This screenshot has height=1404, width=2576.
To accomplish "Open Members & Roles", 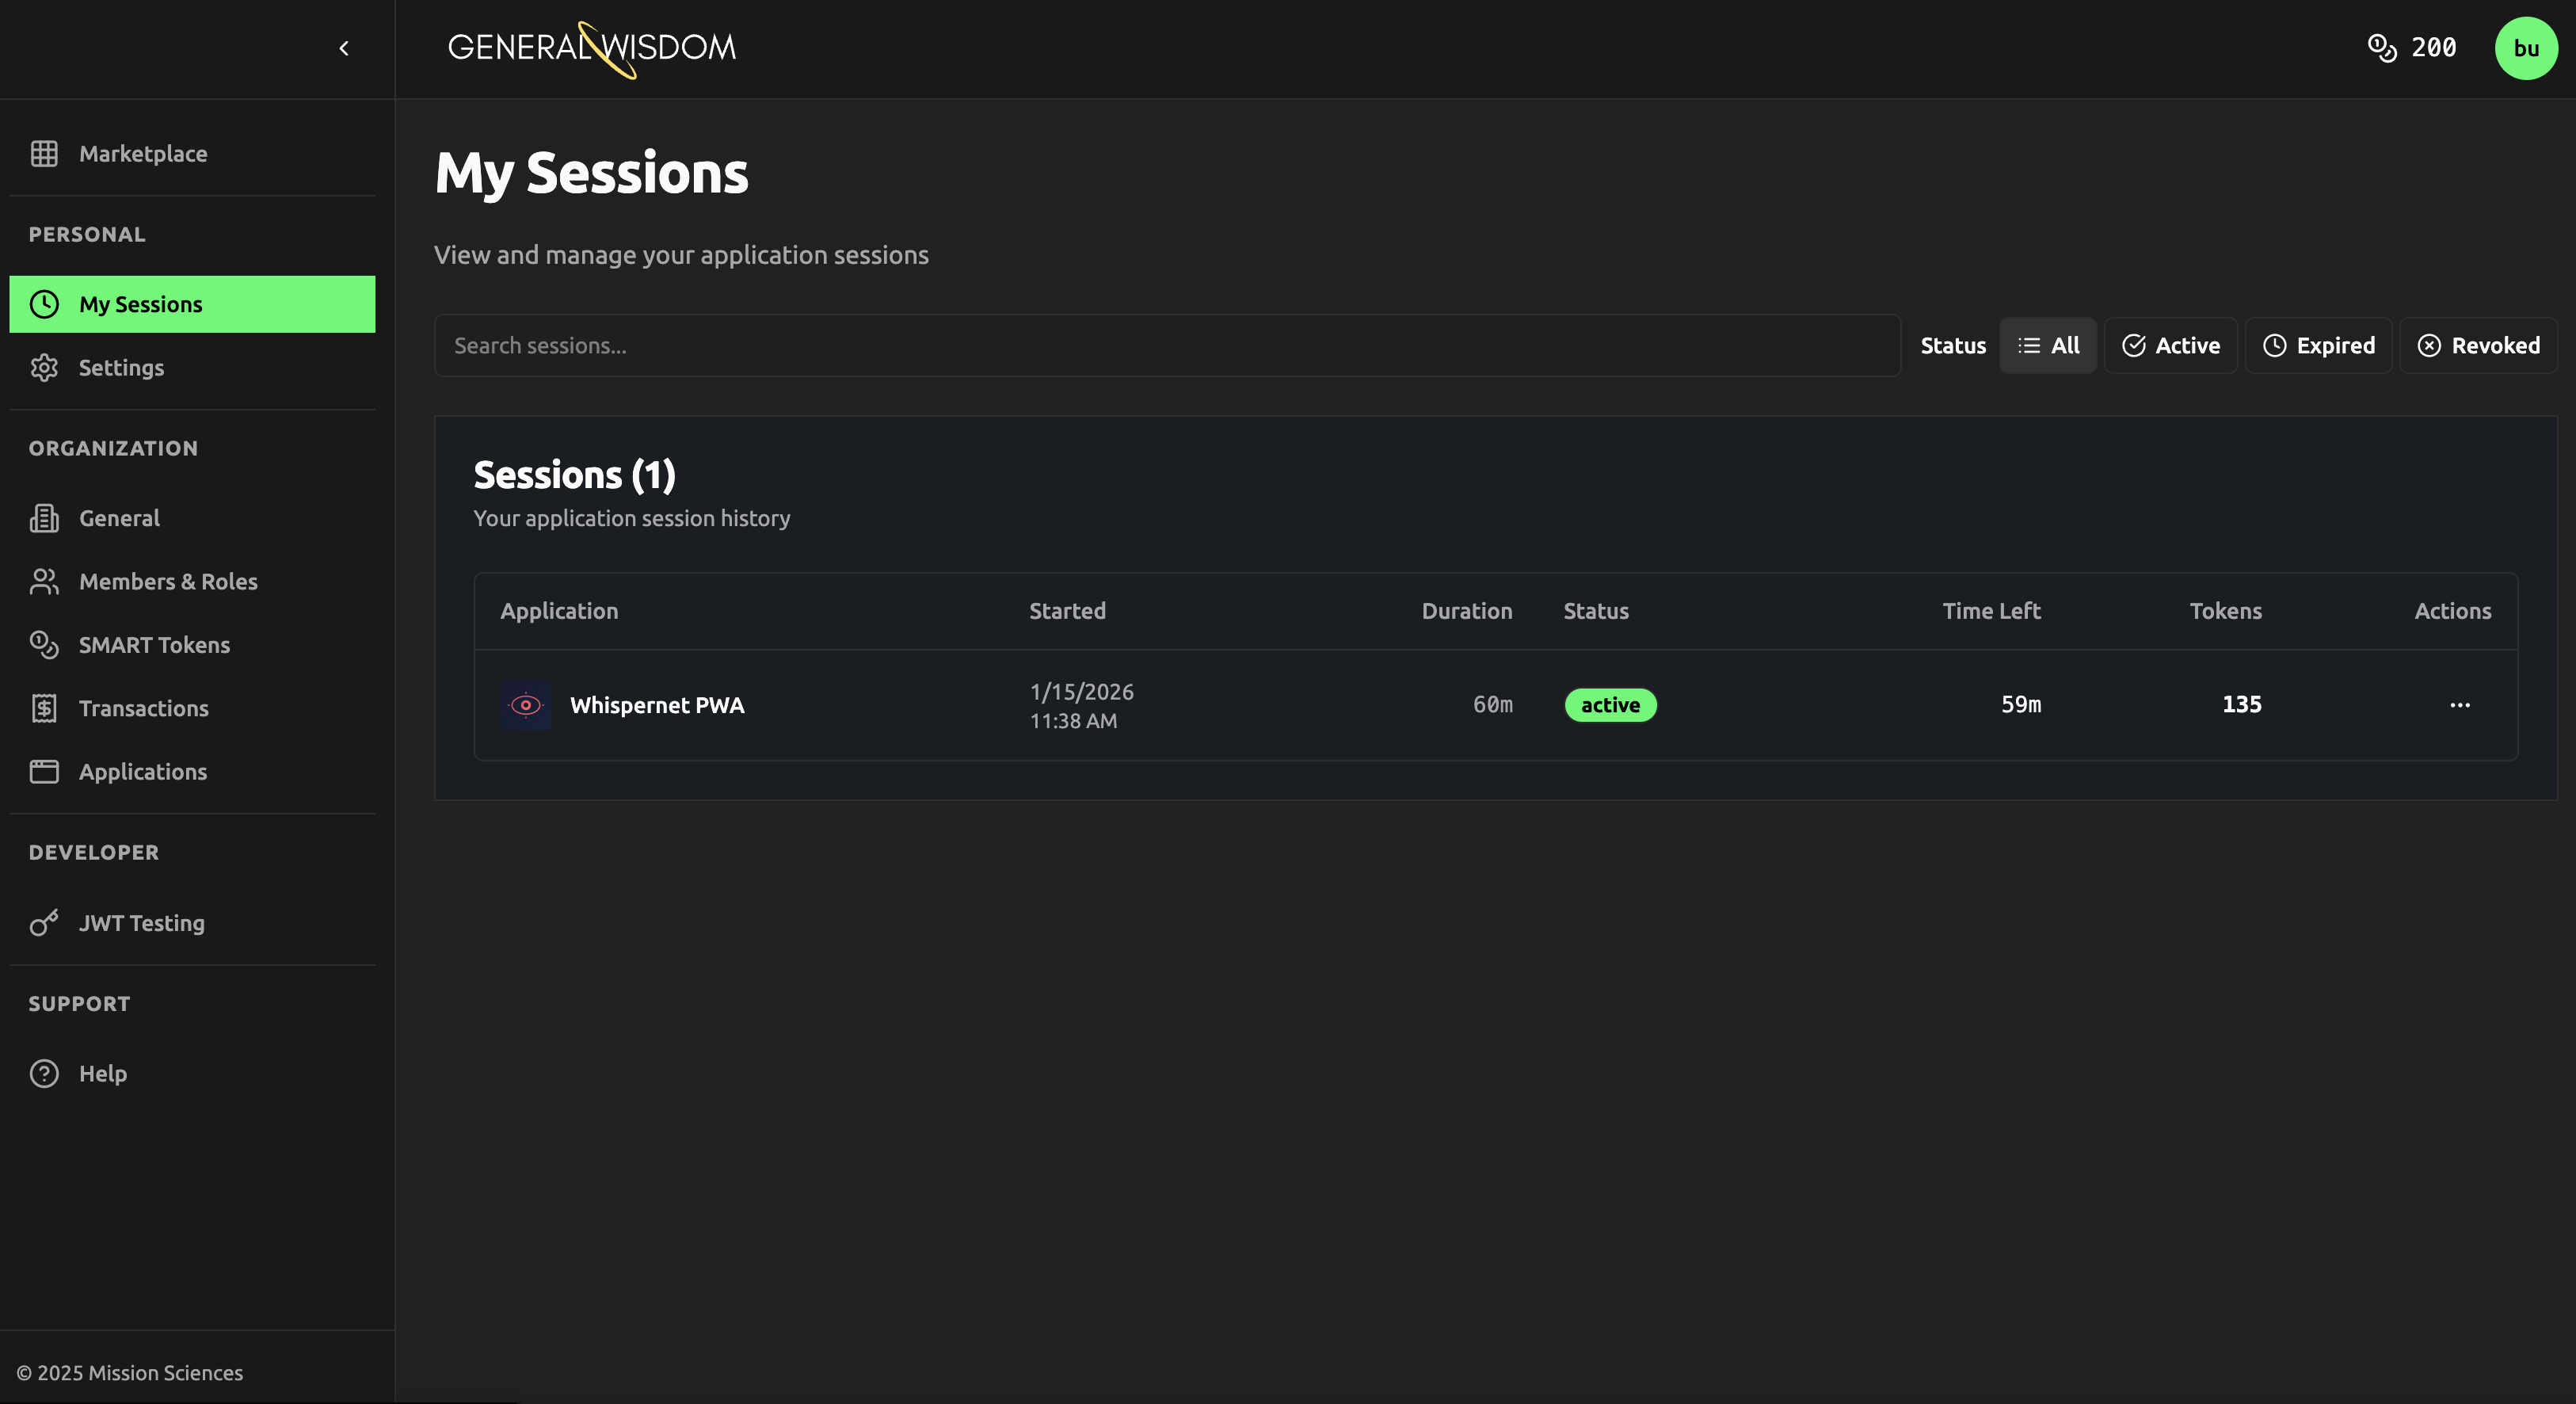I will tap(192, 582).
